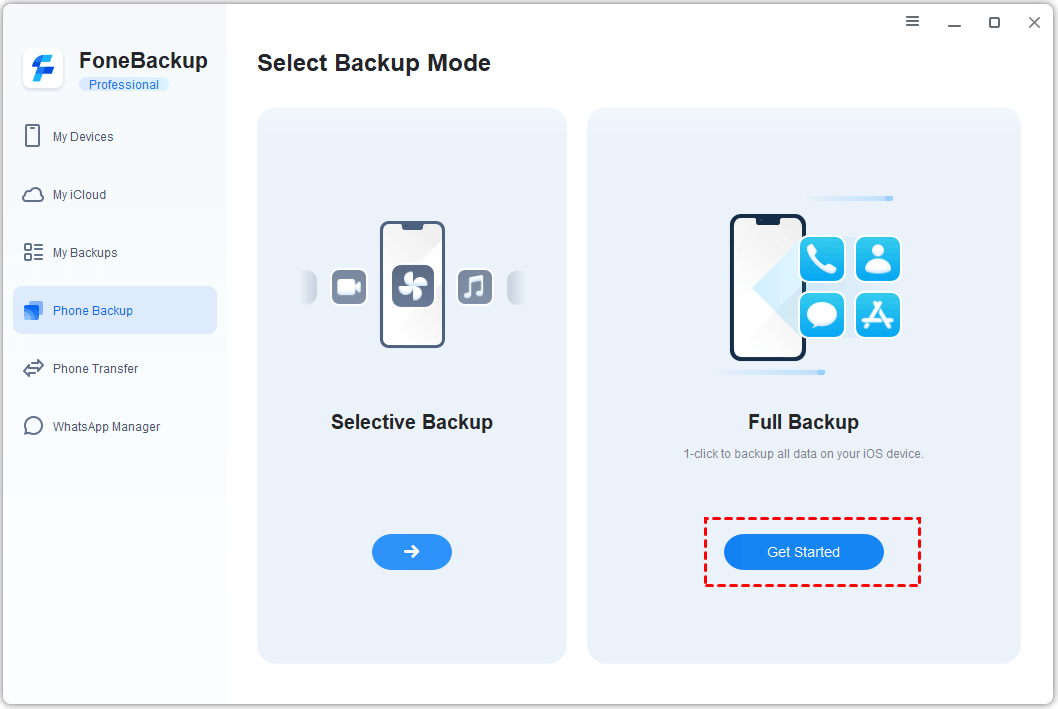This screenshot has width=1058, height=709.
Task: Maximize the FoneBackup window
Action: point(994,22)
